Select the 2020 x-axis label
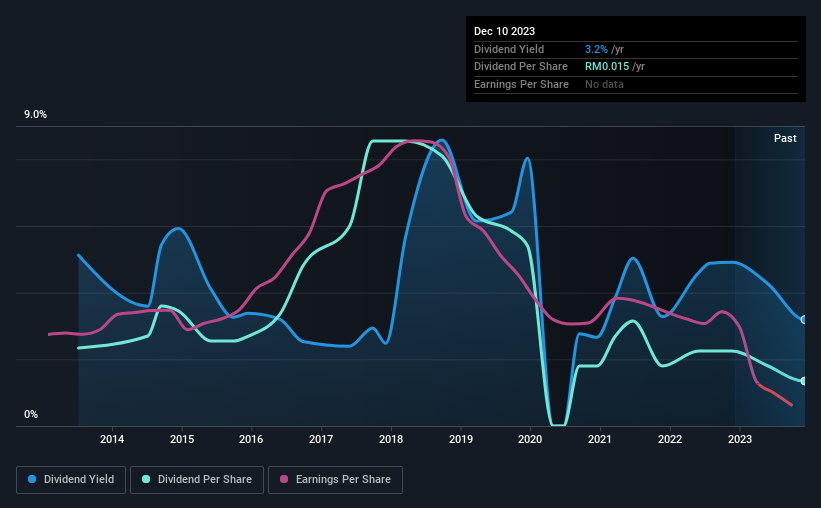 (x=530, y=439)
